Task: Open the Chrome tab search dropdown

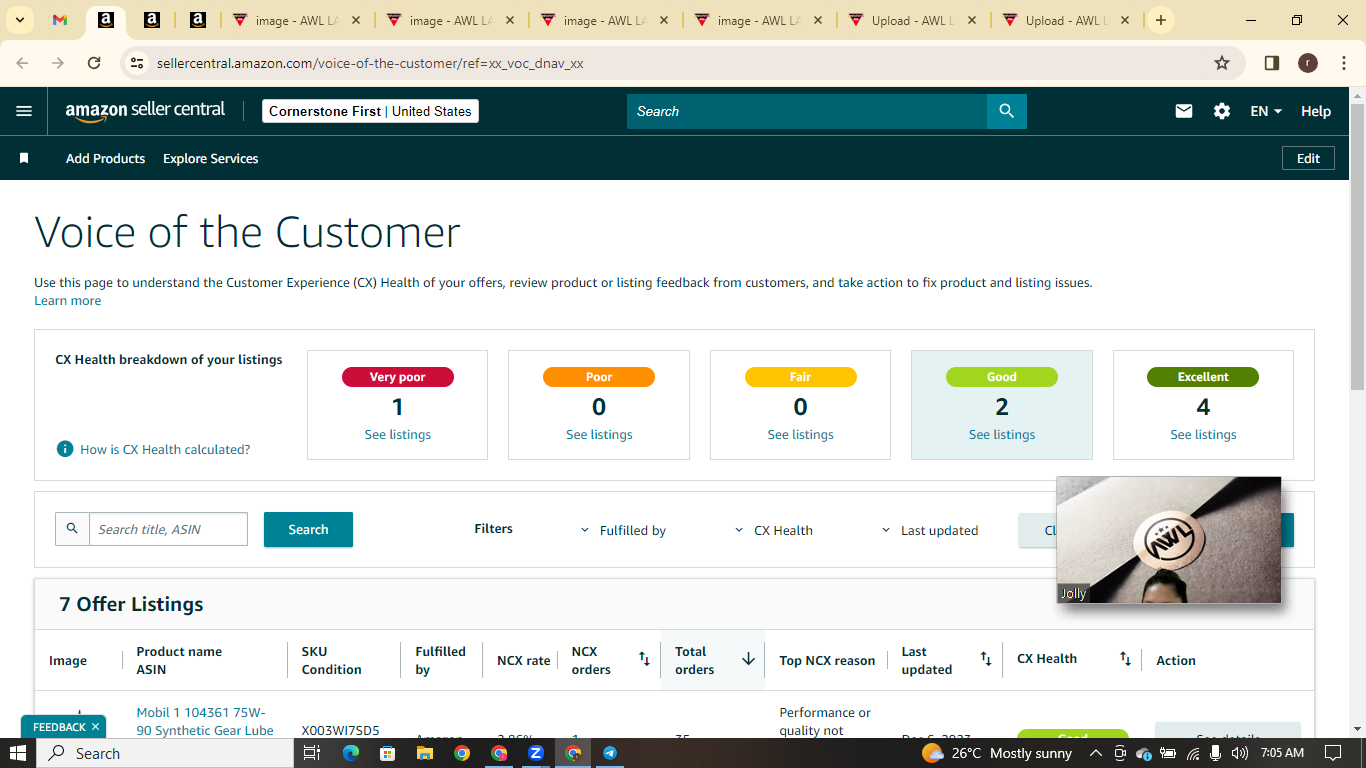Action: point(19,20)
